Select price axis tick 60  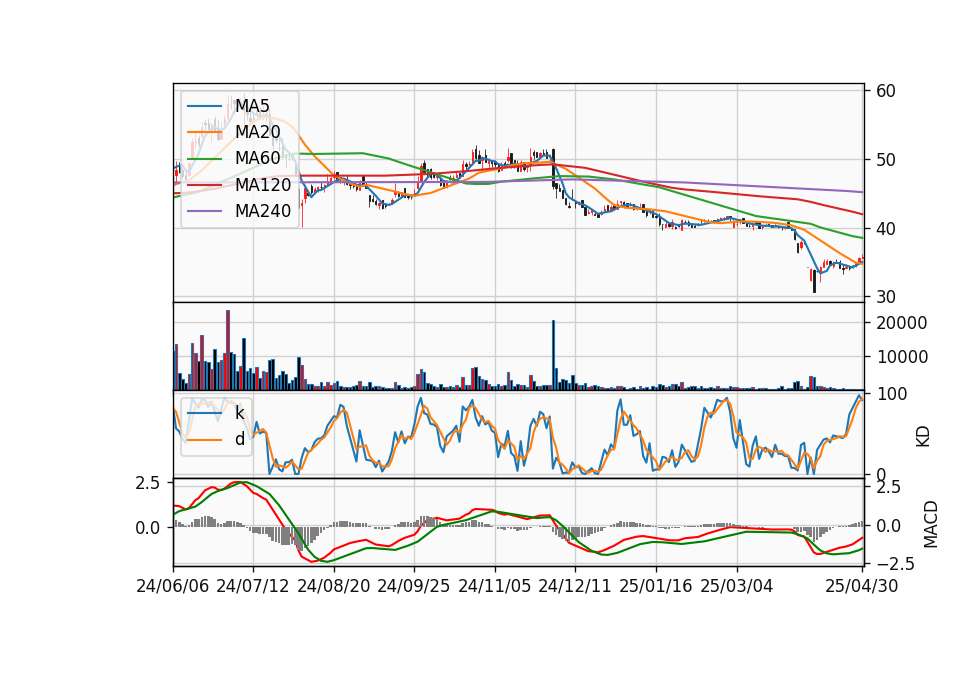point(886,91)
